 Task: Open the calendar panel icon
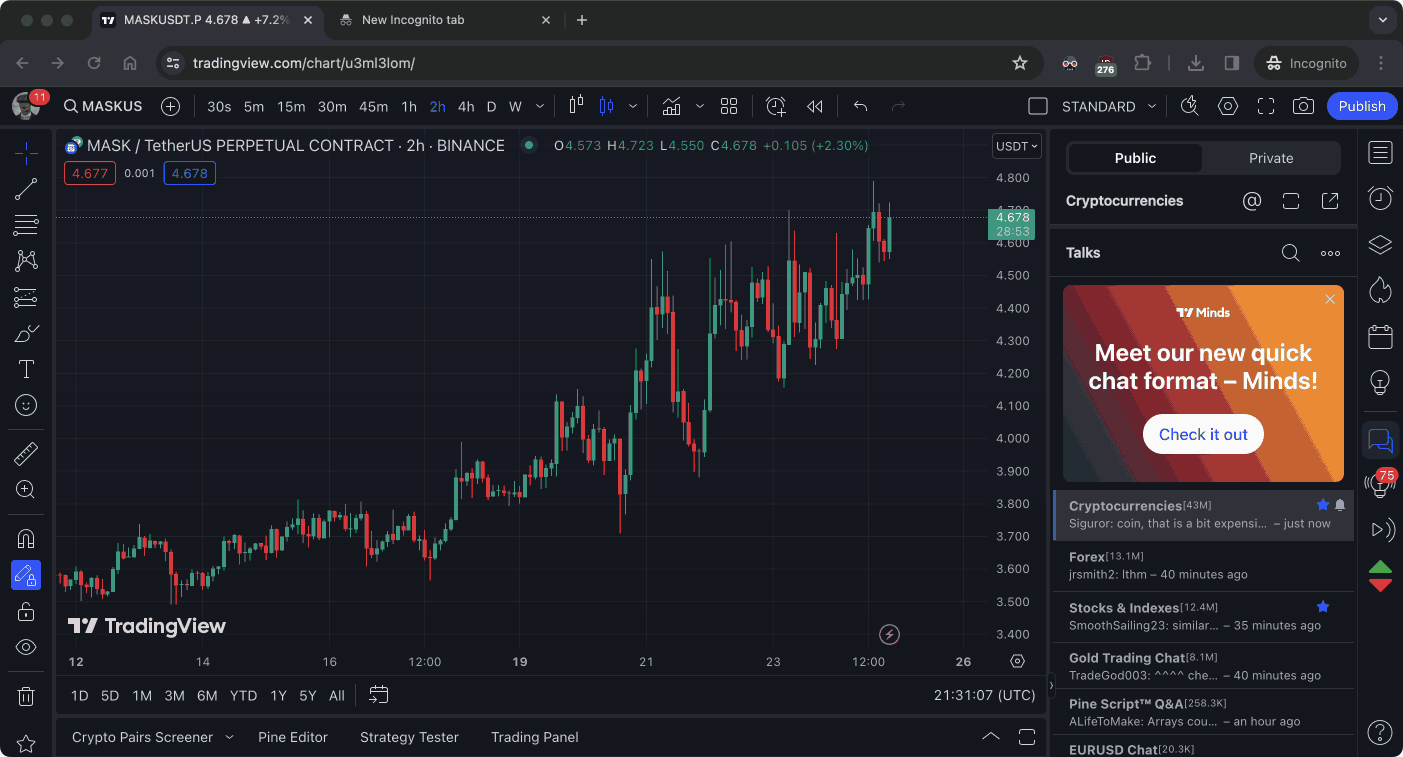(1380, 336)
